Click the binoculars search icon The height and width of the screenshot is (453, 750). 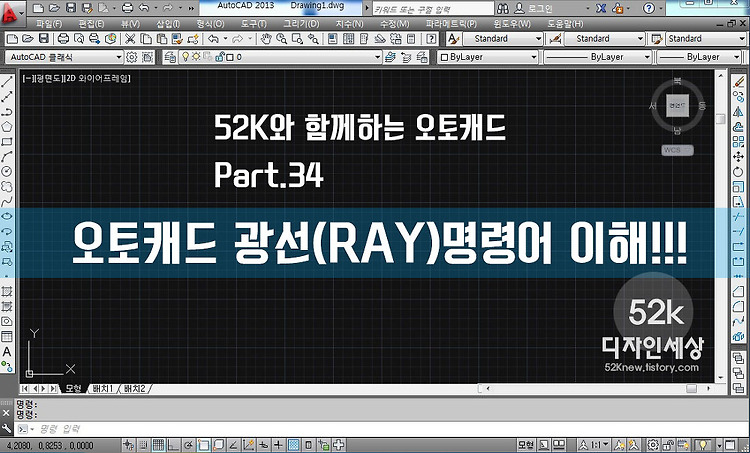[503, 8]
